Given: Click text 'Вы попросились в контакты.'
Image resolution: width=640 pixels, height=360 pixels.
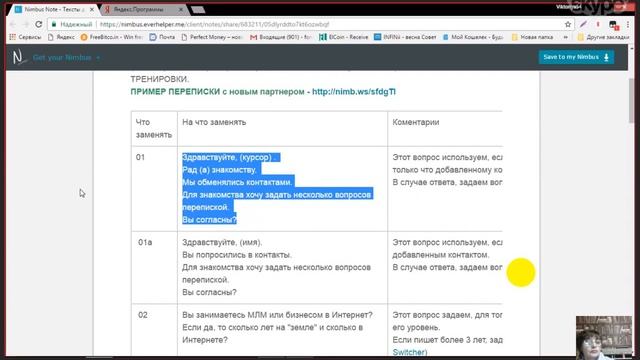Looking at the screenshot, I should point(237,255).
